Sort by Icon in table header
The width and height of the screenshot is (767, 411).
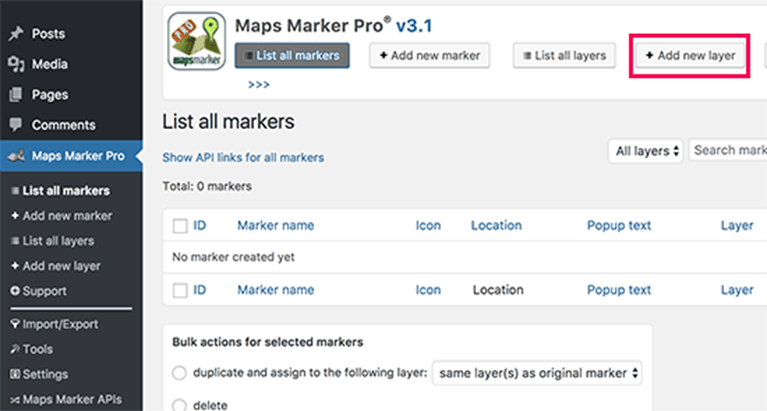(x=428, y=226)
